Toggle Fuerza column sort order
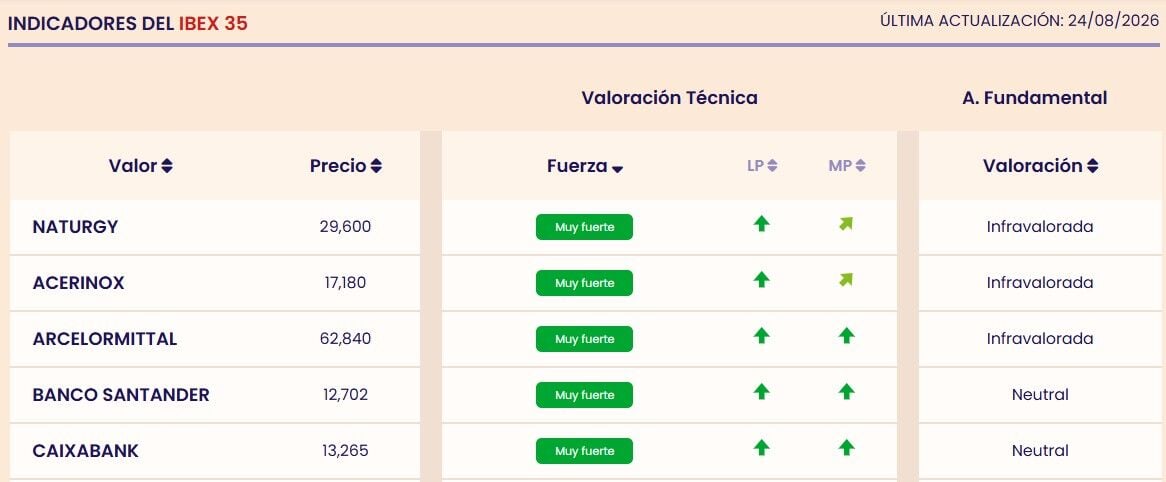The image size is (1166, 482). (584, 167)
